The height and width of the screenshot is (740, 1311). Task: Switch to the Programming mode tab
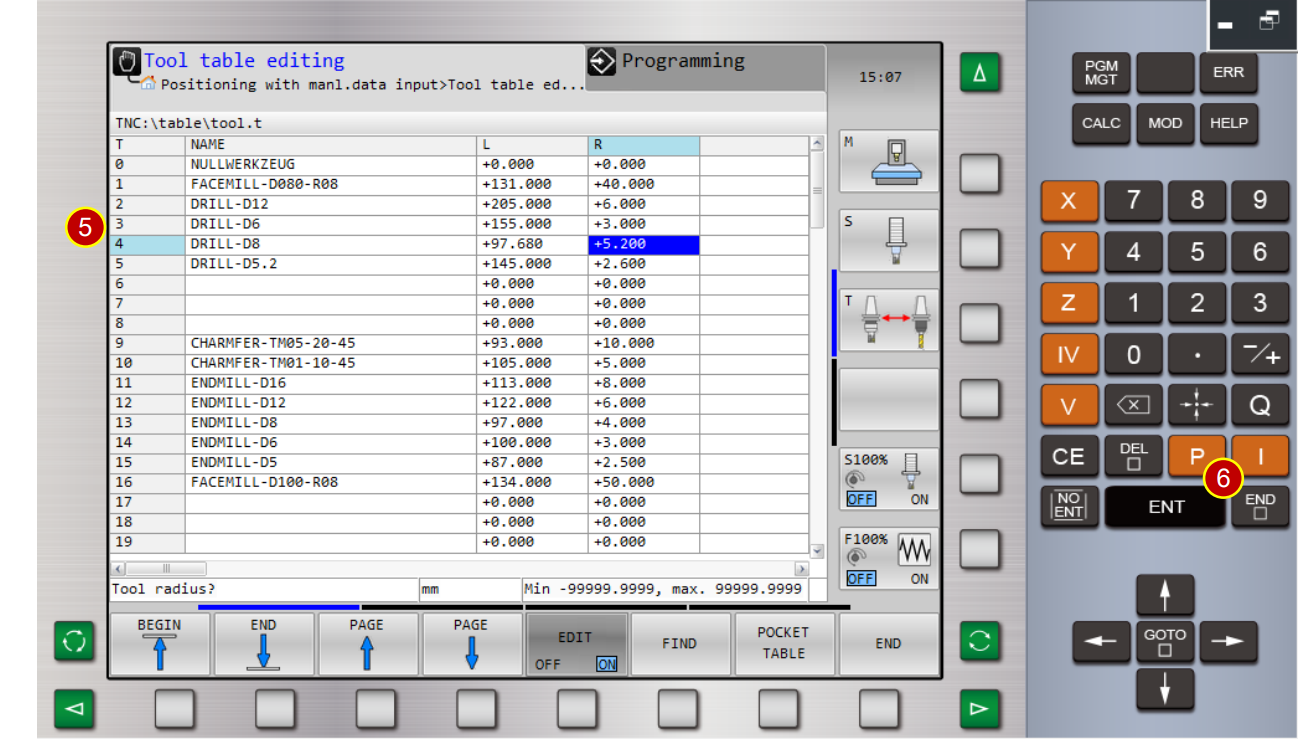point(705,68)
